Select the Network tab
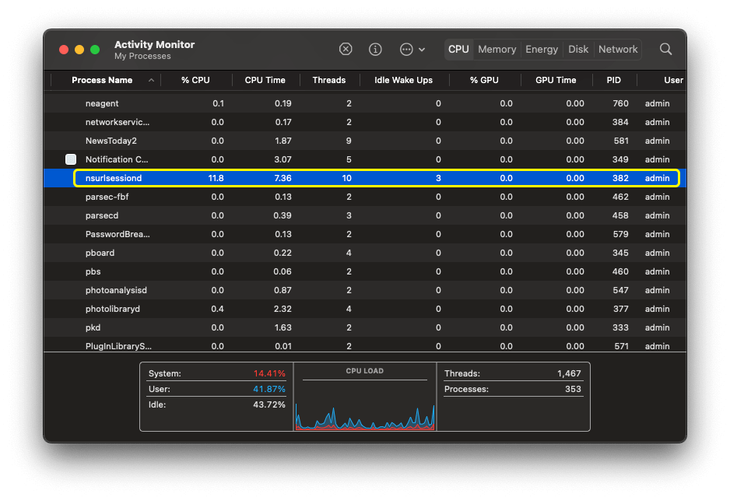 (618, 49)
